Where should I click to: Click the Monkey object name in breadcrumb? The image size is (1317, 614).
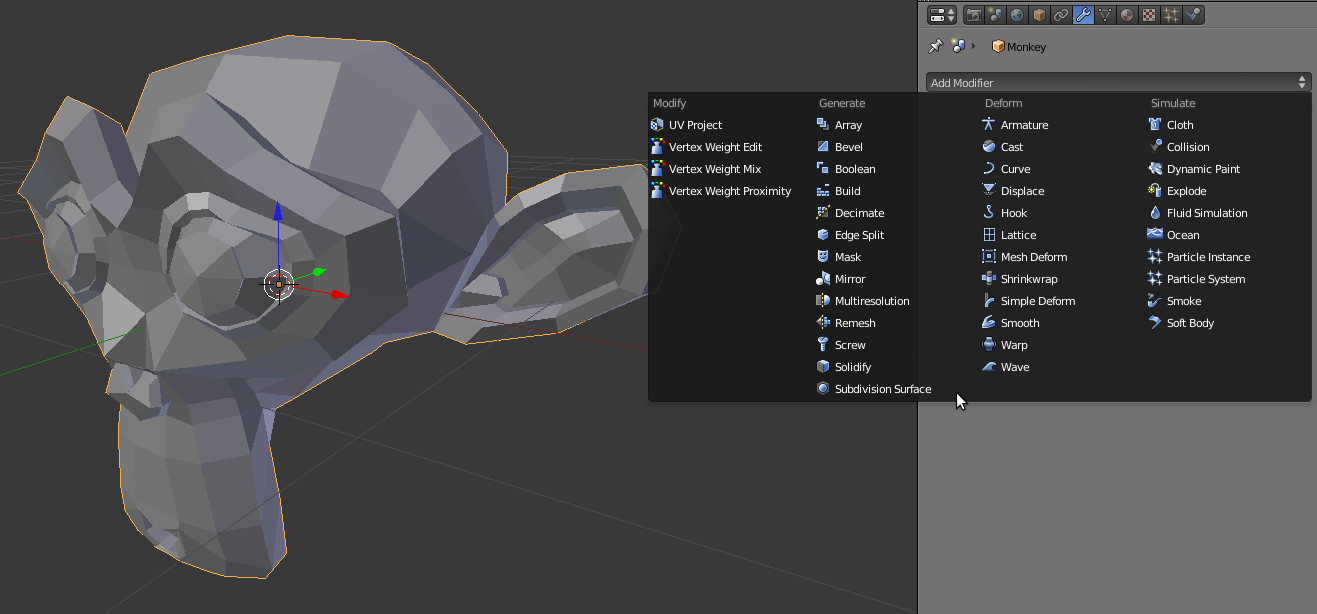(1025, 47)
